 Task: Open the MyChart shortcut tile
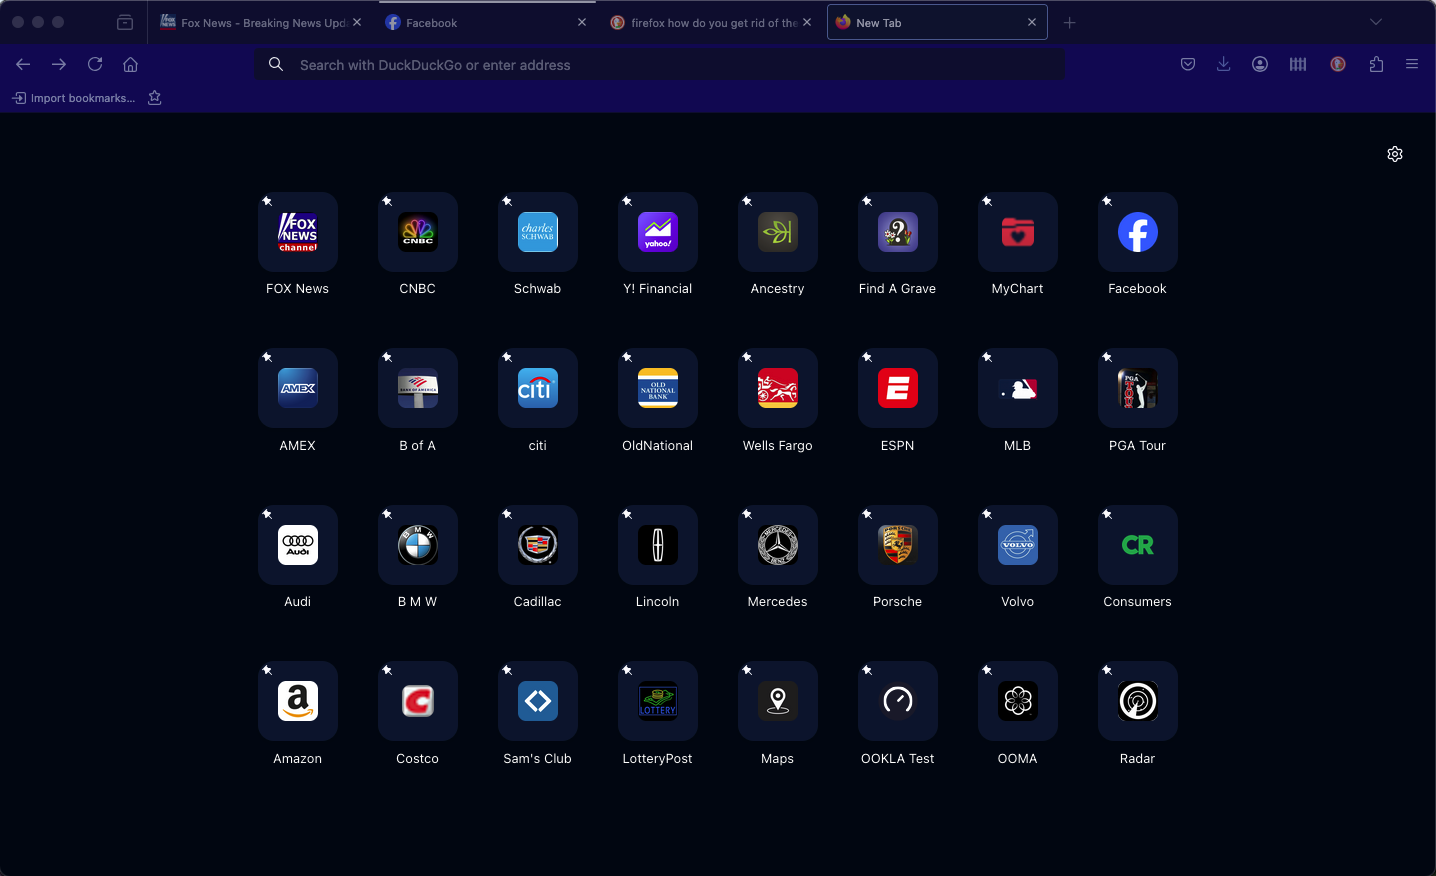click(x=1018, y=232)
